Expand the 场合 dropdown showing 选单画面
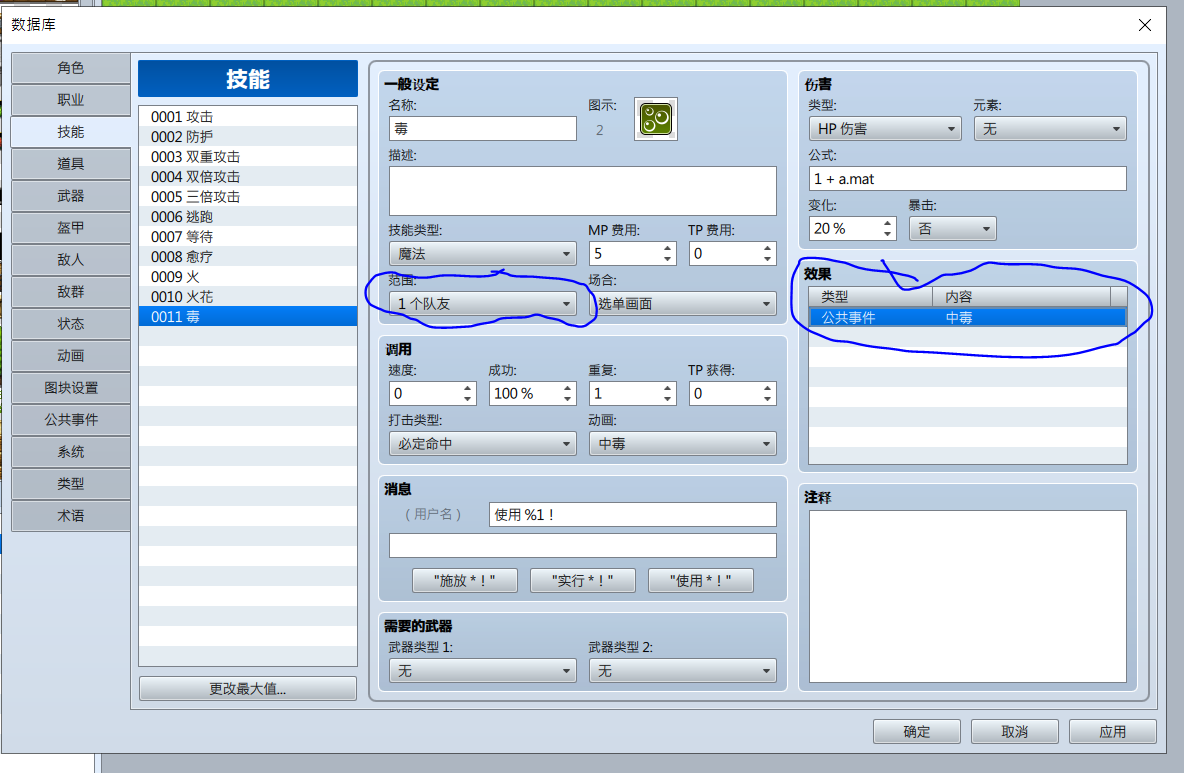The image size is (1184, 773). coord(683,303)
